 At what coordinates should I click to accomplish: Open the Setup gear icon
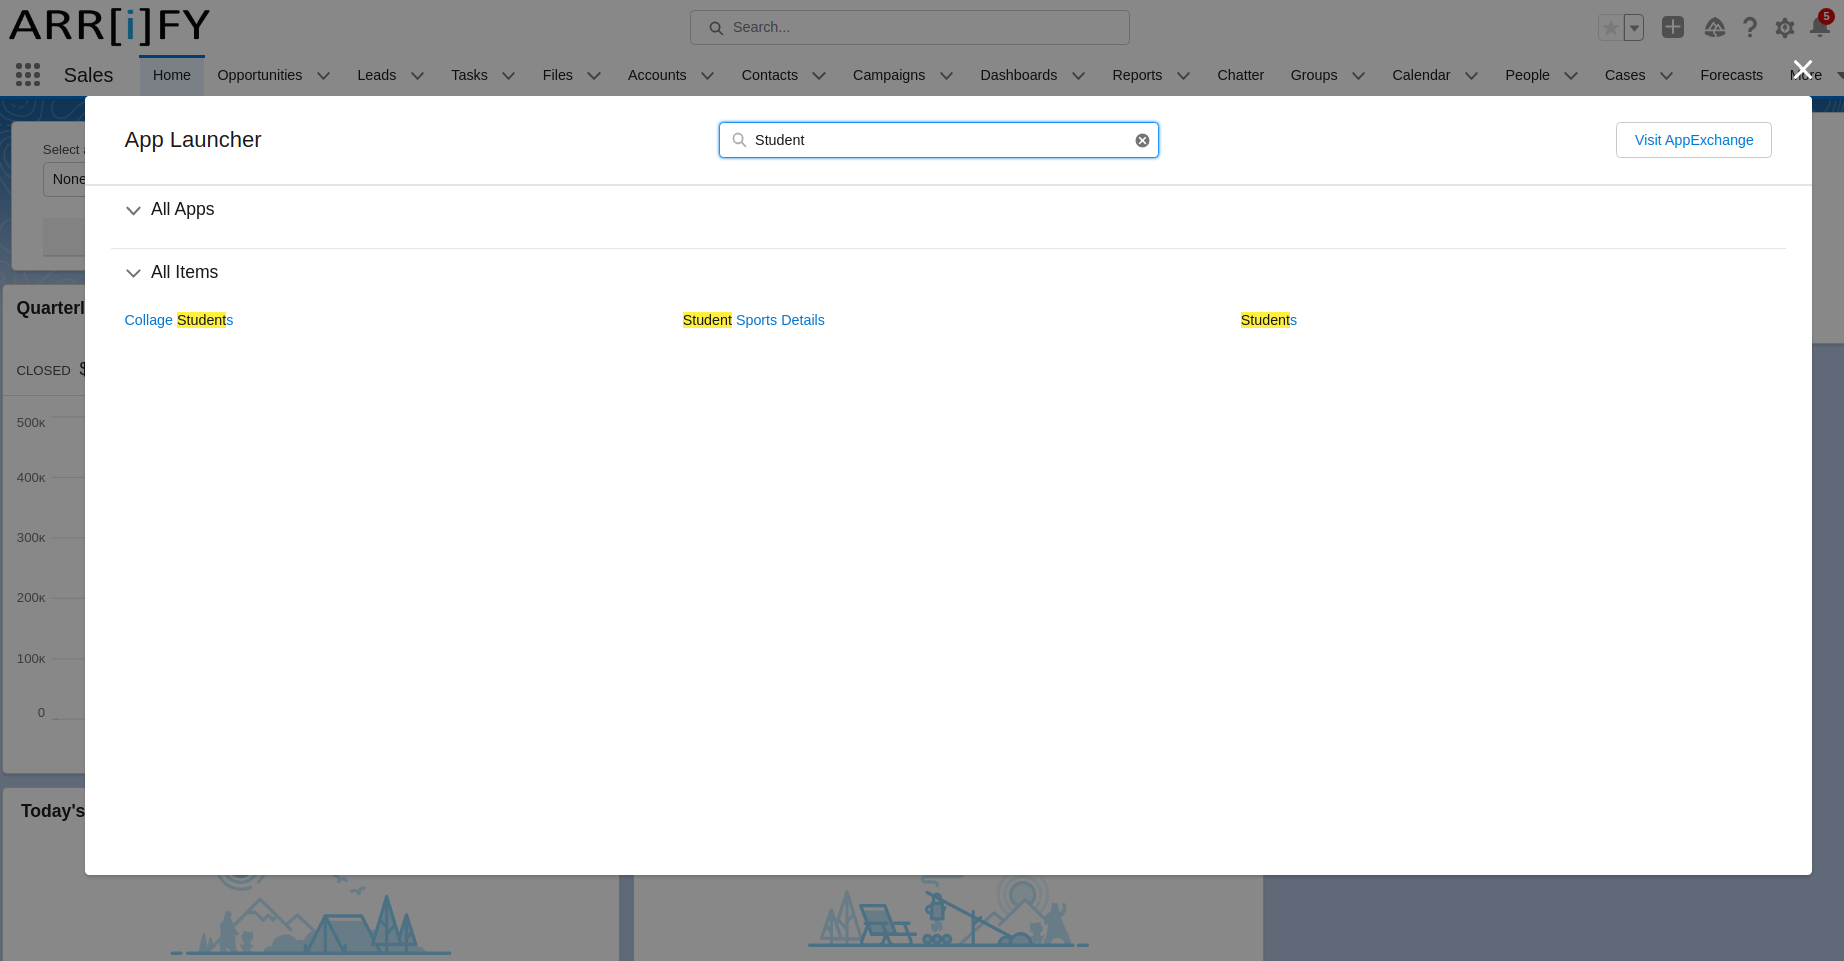1785,28
